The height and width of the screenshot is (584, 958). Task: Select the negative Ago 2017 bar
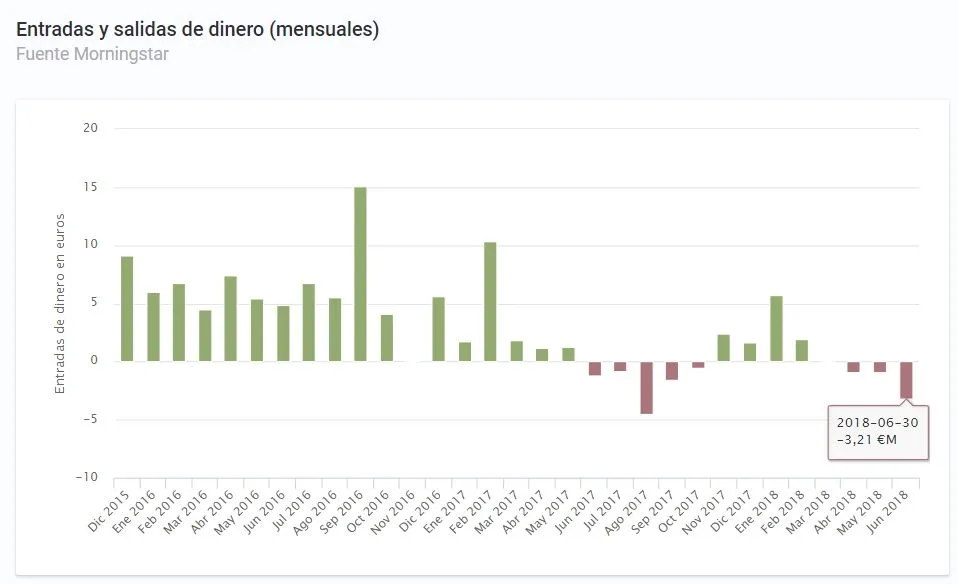pos(646,387)
